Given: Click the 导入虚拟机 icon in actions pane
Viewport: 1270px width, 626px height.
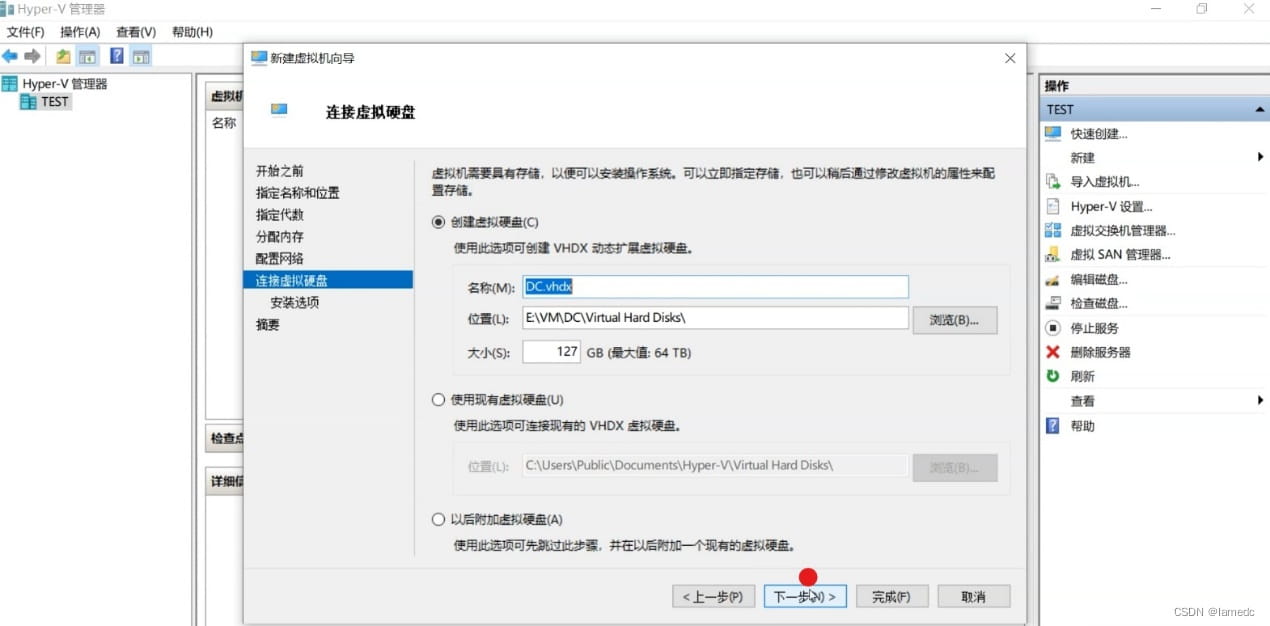Looking at the screenshot, I should [x=1052, y=182].
